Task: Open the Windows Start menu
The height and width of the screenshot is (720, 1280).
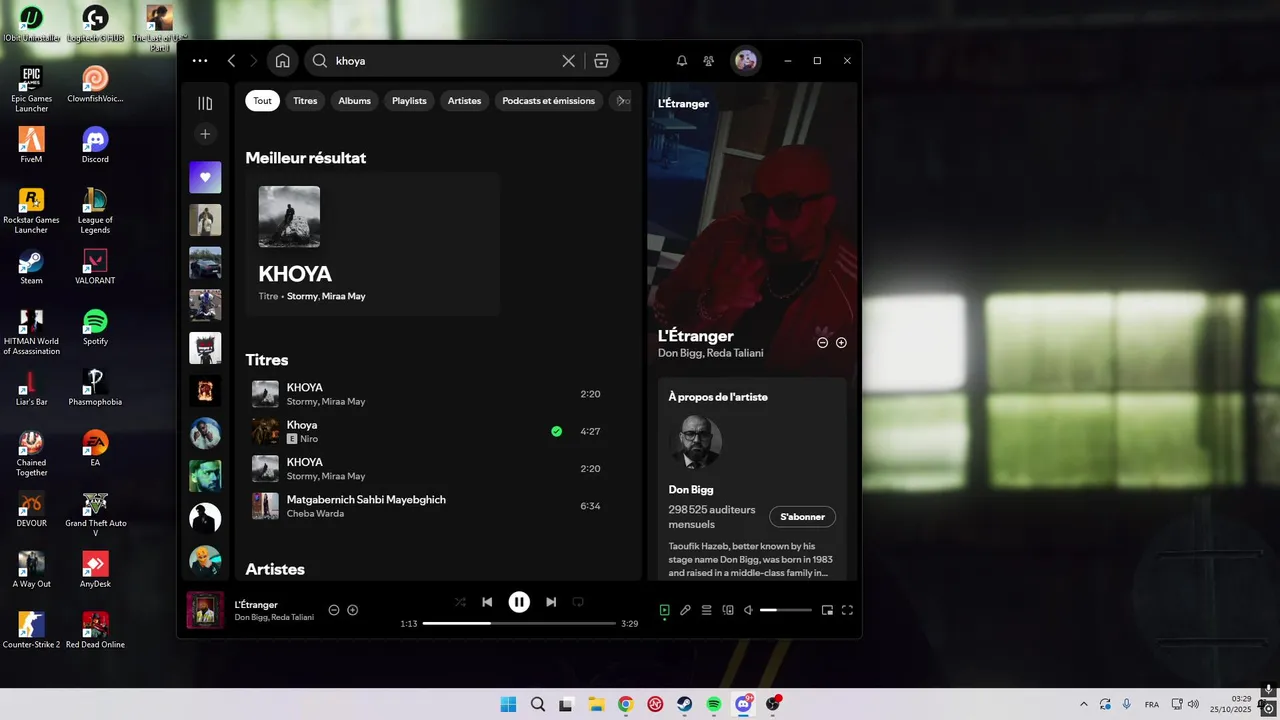Action: click(x=508, y=704)
